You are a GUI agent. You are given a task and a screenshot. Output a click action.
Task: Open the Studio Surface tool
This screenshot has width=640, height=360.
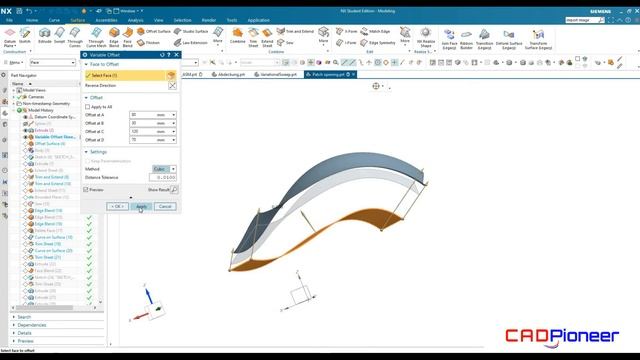click(x=191, y=31)
